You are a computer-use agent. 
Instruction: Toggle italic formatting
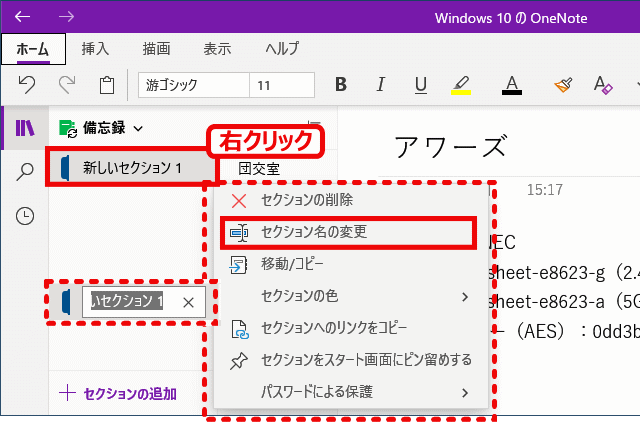[380, 84]
